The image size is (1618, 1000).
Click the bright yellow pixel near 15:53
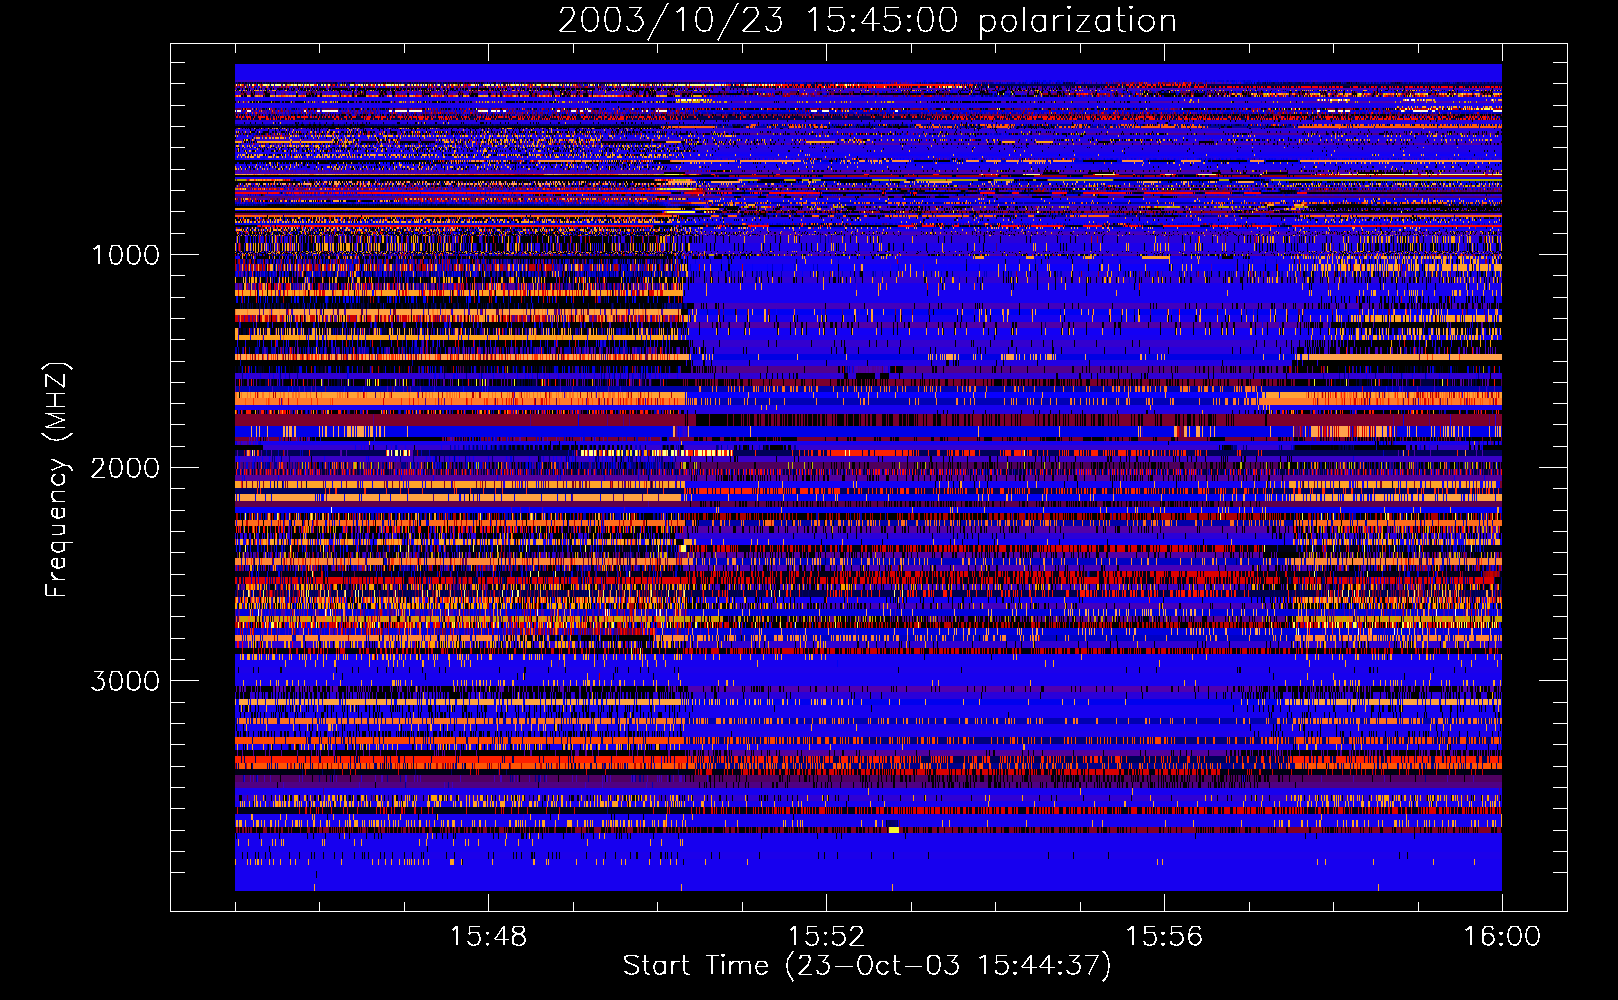pyautogui.click(x=893, y=829)
